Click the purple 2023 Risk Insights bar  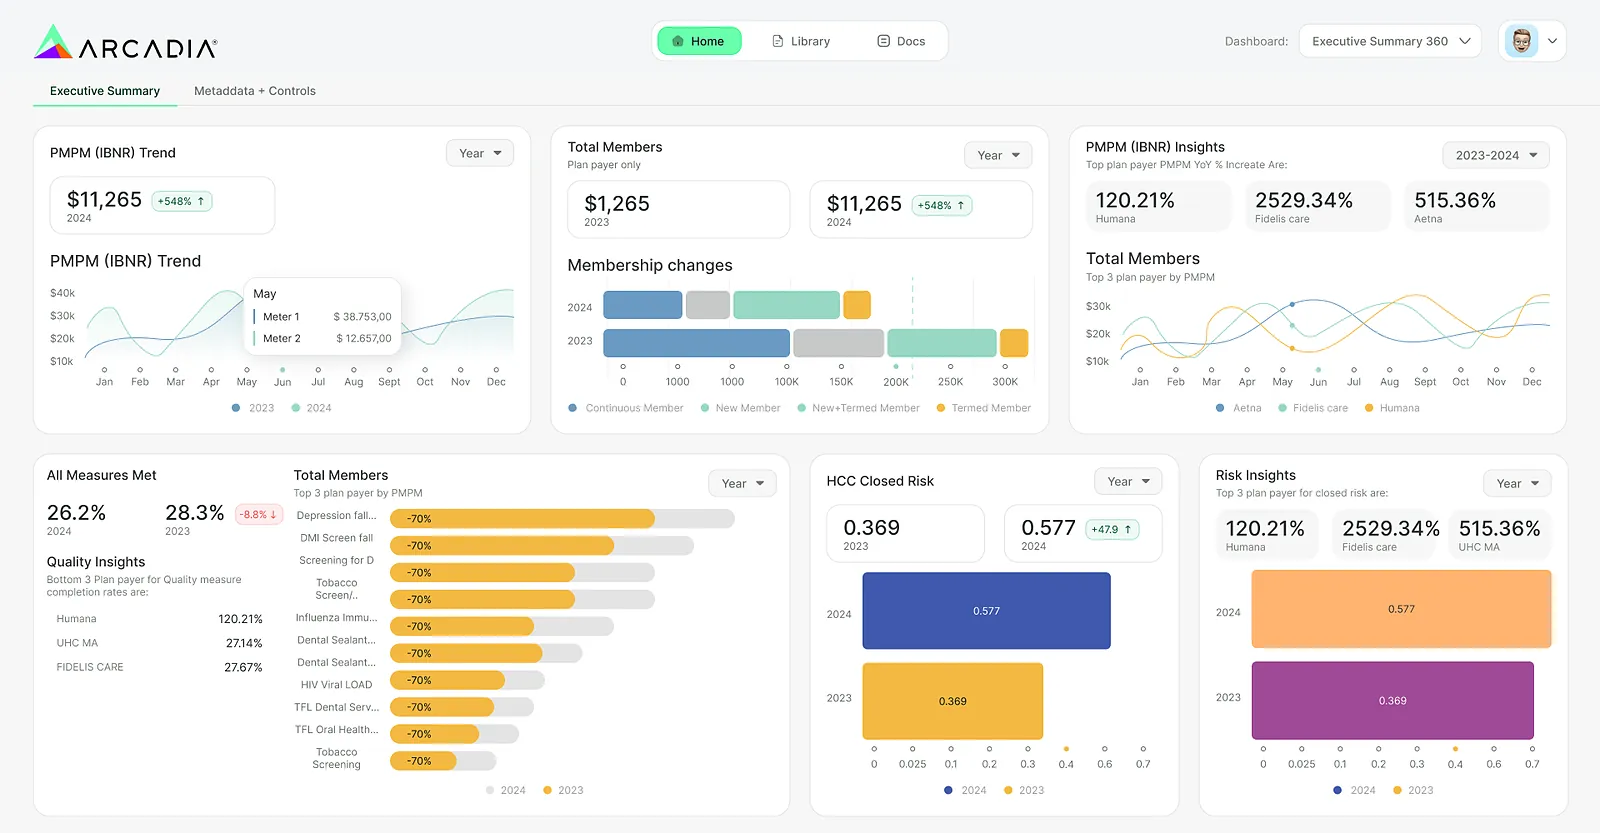(x=1392, y=700)
